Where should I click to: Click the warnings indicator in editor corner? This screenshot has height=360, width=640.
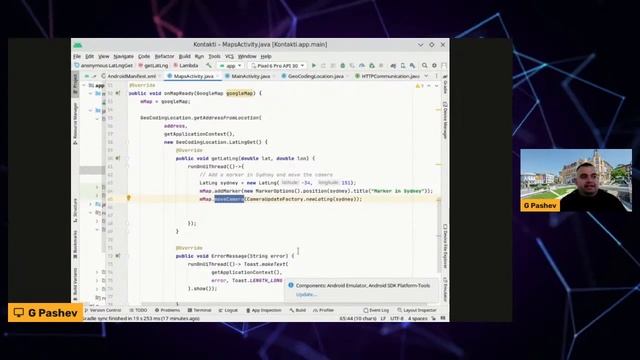pyautogui.click(x=420, y=86)
